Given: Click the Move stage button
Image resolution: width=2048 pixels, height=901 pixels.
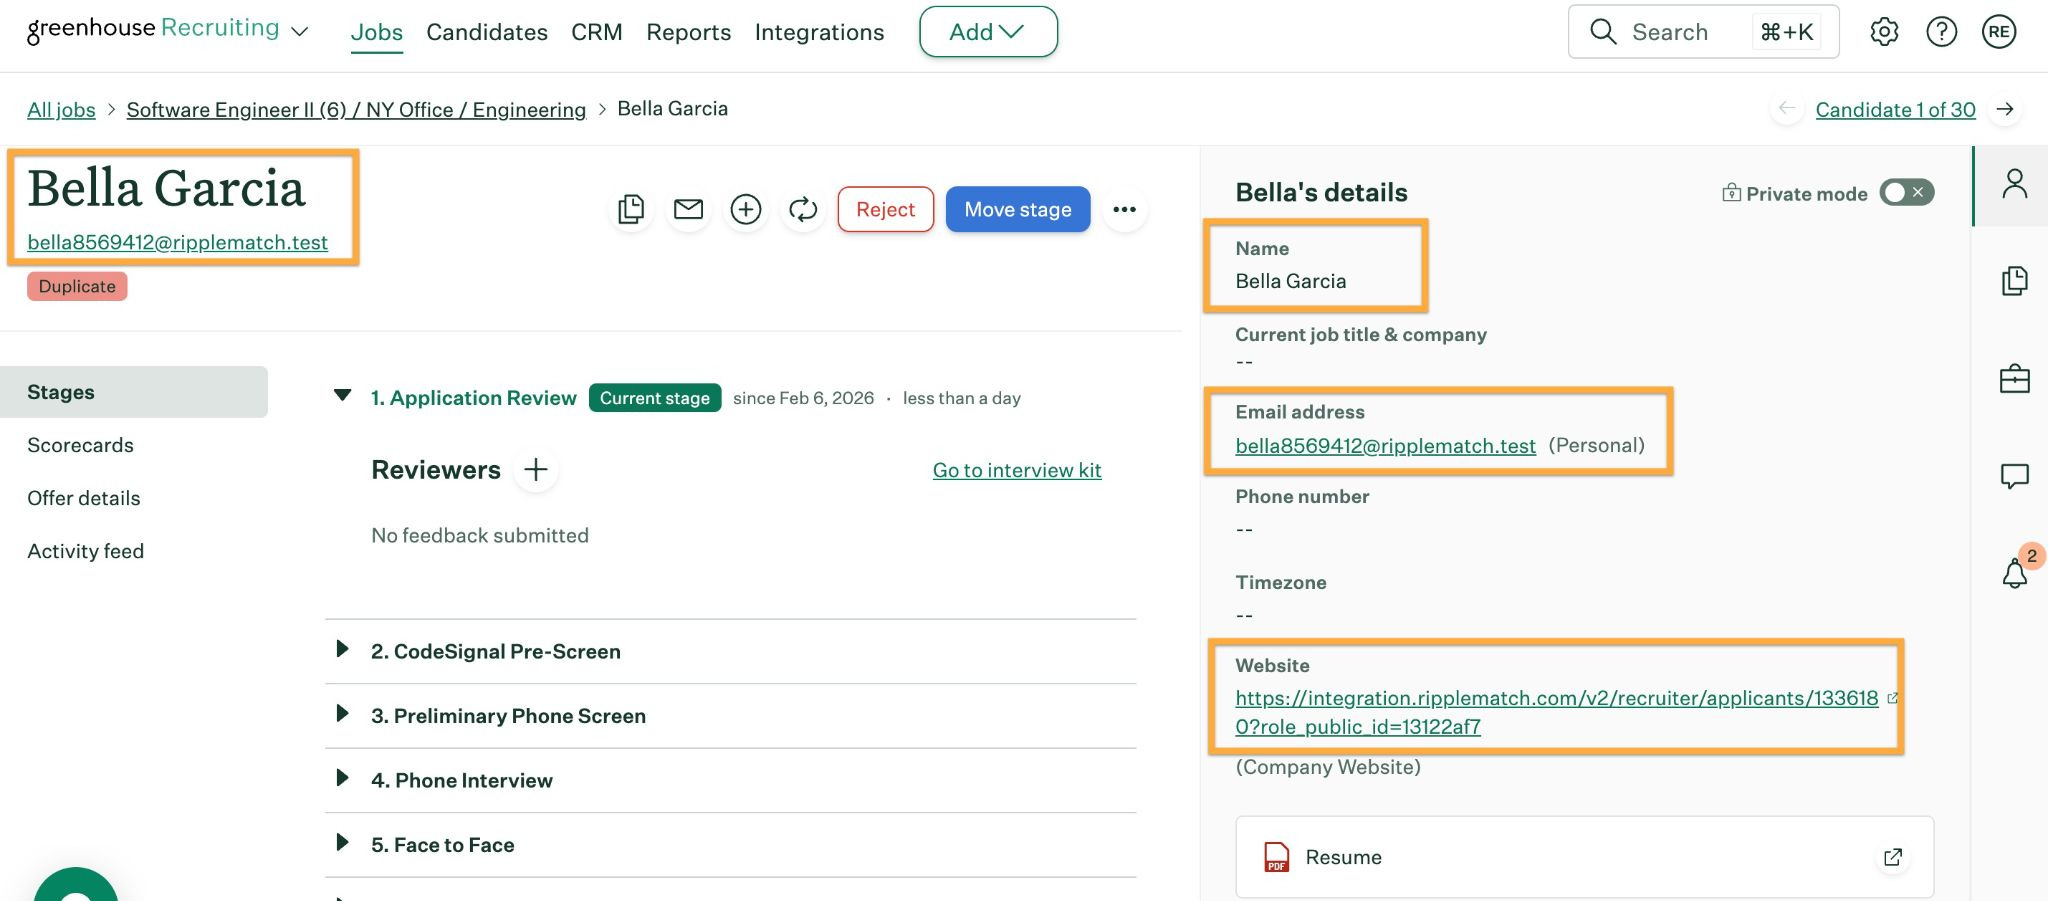Looking at the screenshot, I should [x=1018, y=209].
